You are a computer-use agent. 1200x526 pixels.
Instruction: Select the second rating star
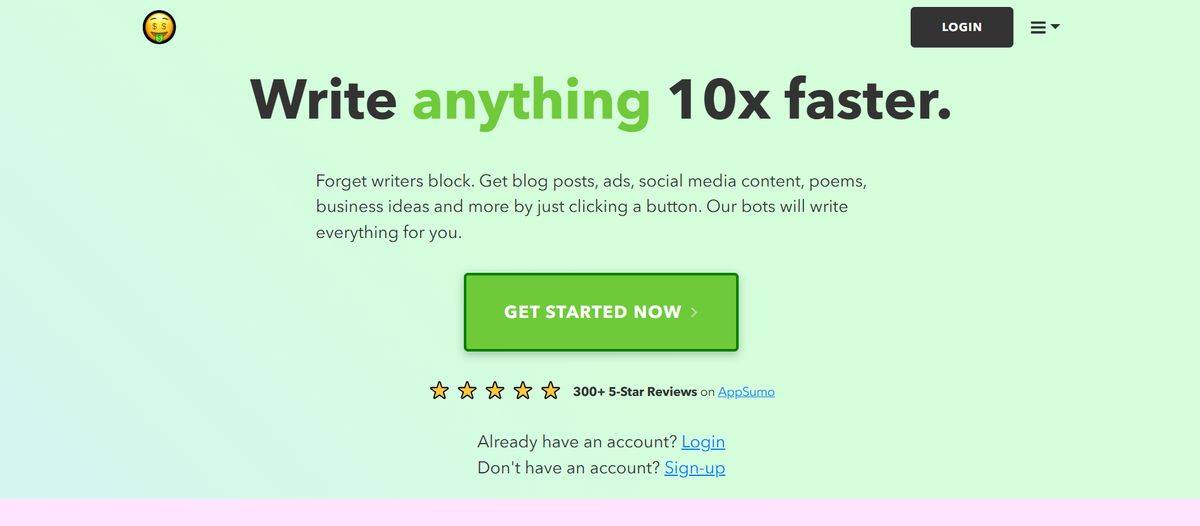467,391
